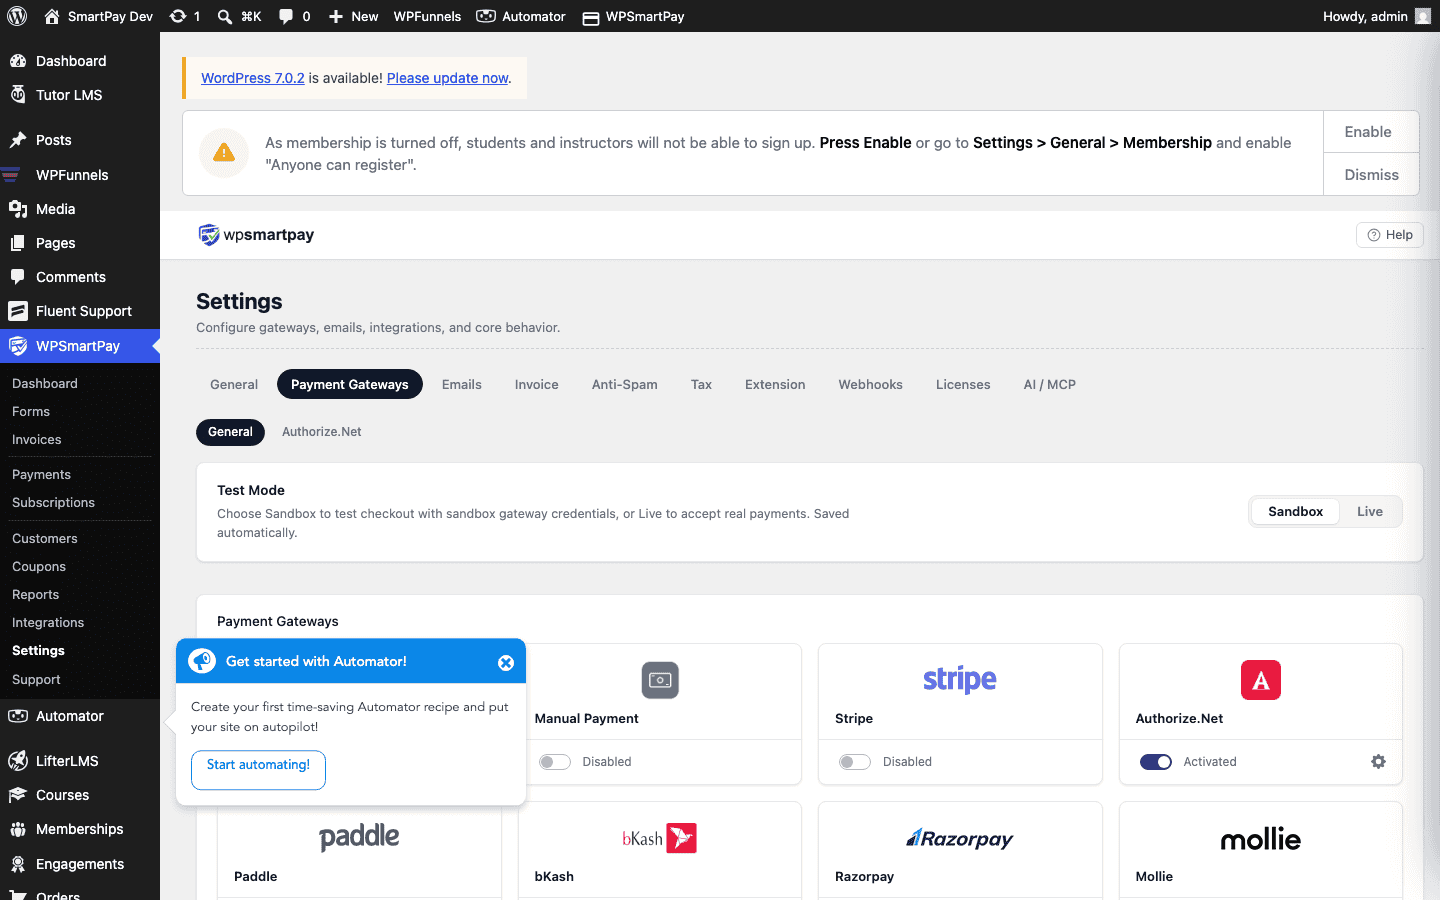Open LifterLMS sidebar menu
Screen dimensions: 1440x900
(80, 761)
